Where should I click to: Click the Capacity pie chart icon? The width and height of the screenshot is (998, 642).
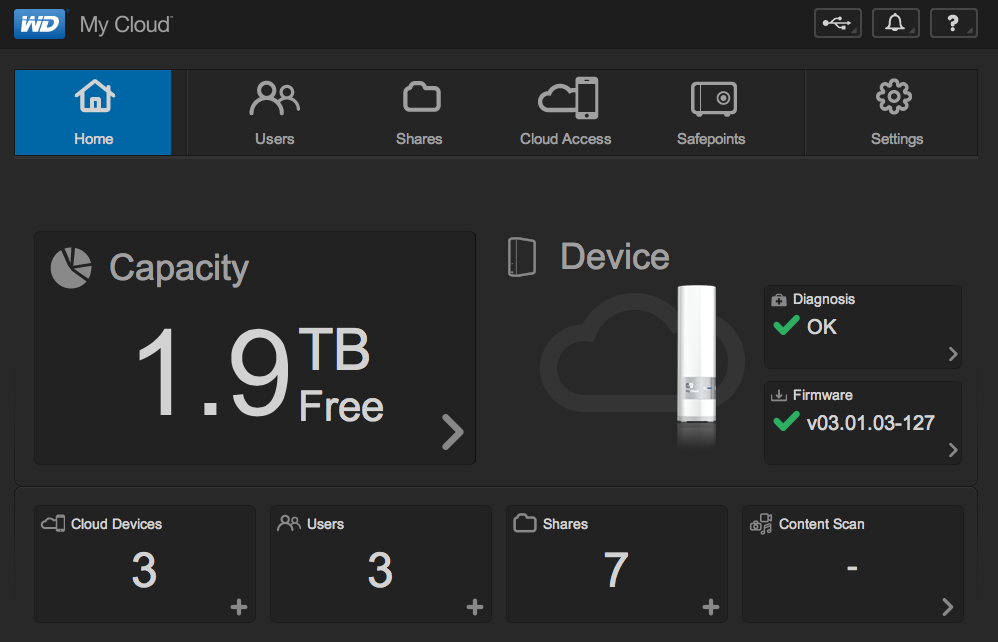point(71,268)
